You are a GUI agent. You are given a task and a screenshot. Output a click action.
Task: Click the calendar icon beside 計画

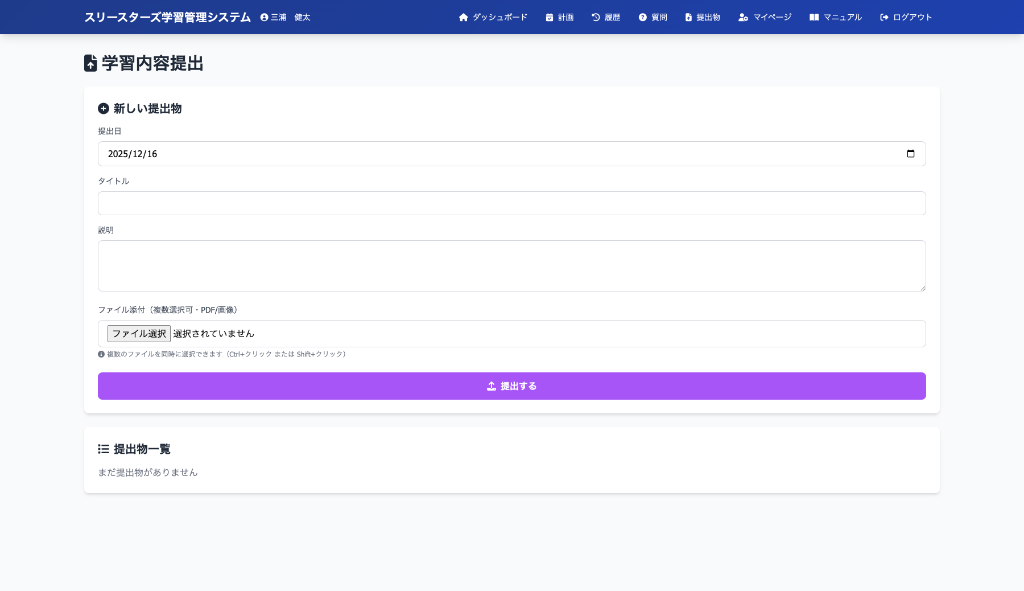(549, 17)
